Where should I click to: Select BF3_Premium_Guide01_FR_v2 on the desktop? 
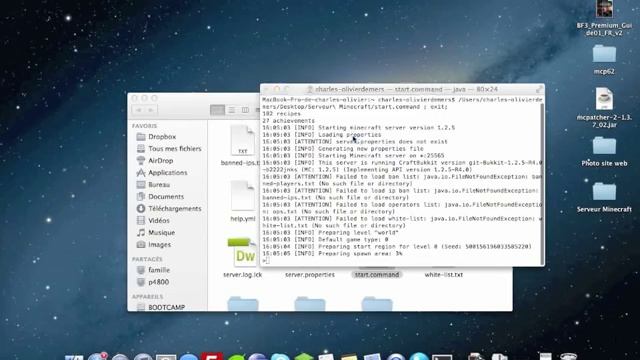point(604,9)
